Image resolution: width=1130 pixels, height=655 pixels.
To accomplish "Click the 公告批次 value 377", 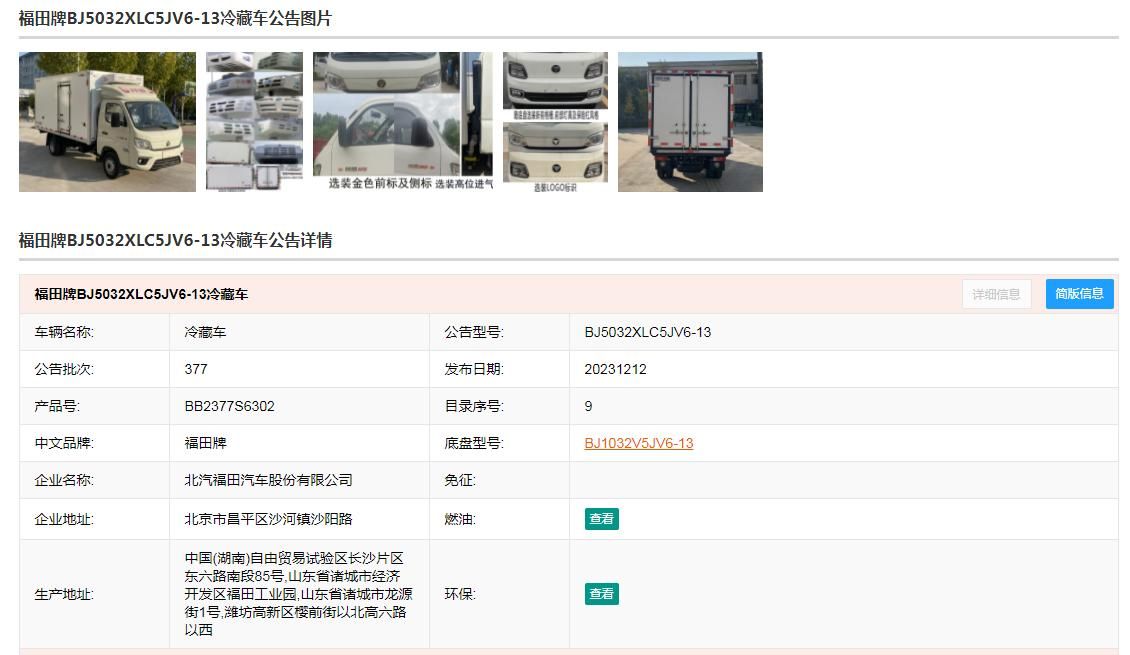I will (196, 369).
